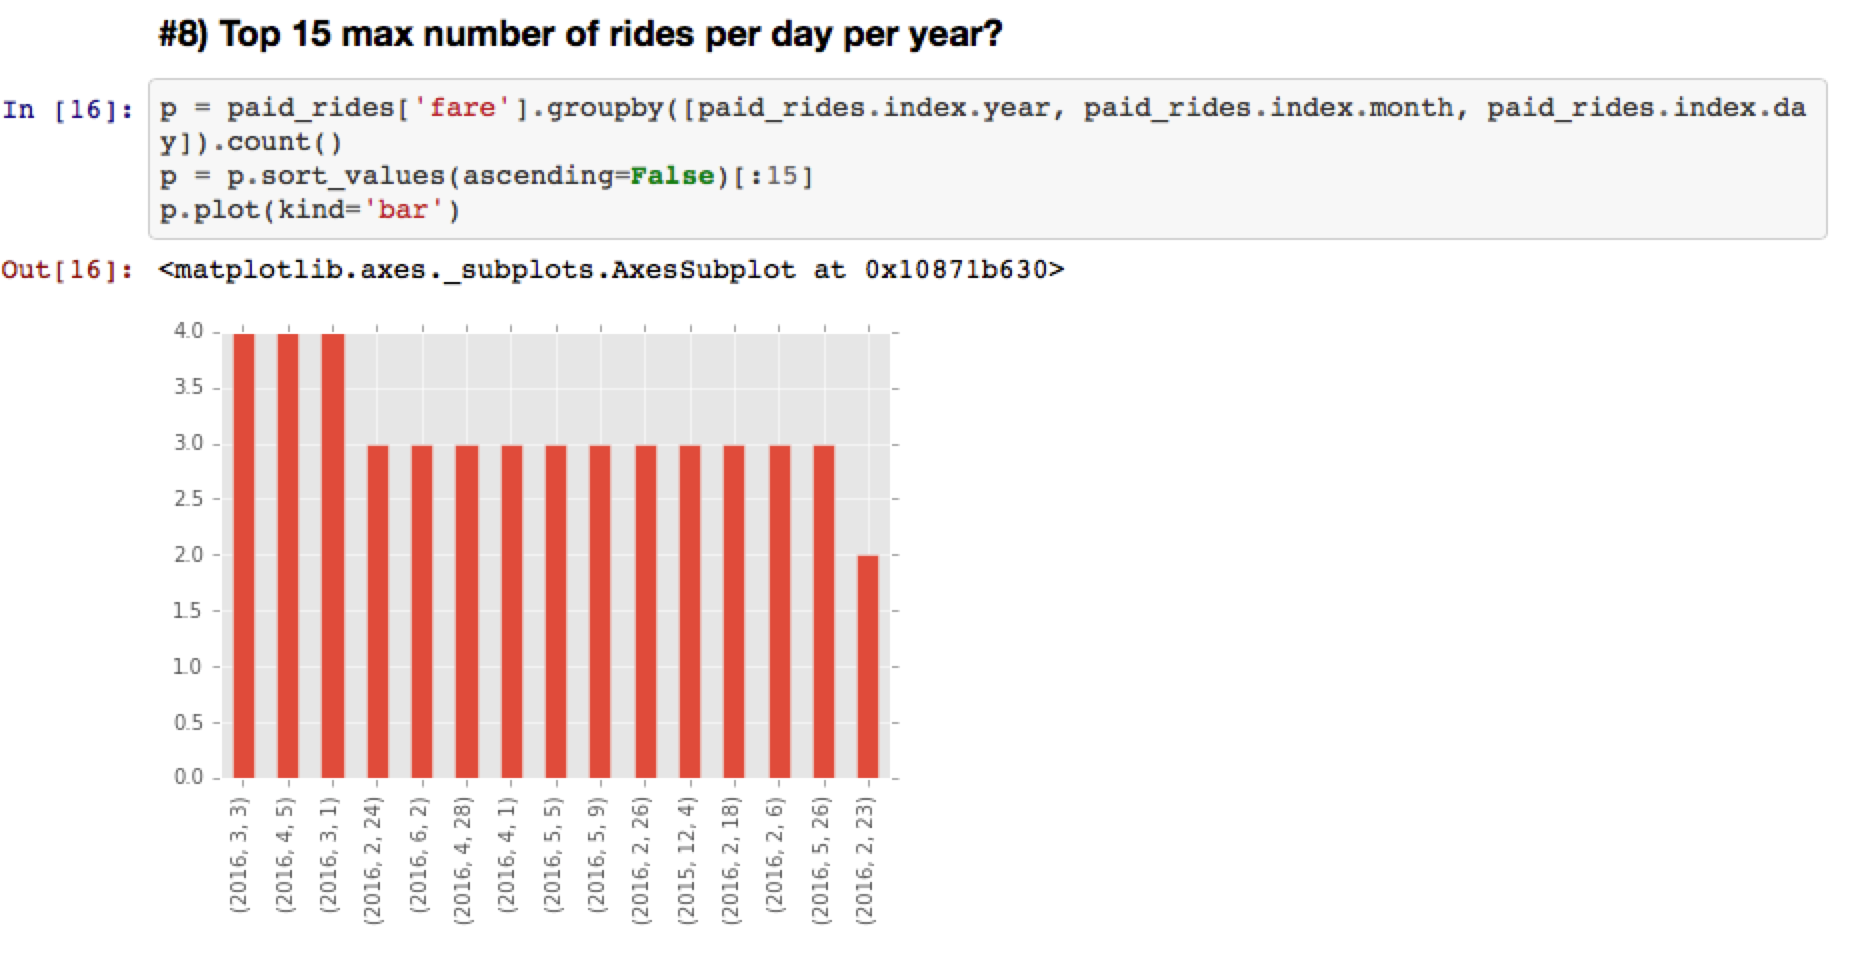Click the y-axis tick label 3.0

coord(188,443)
